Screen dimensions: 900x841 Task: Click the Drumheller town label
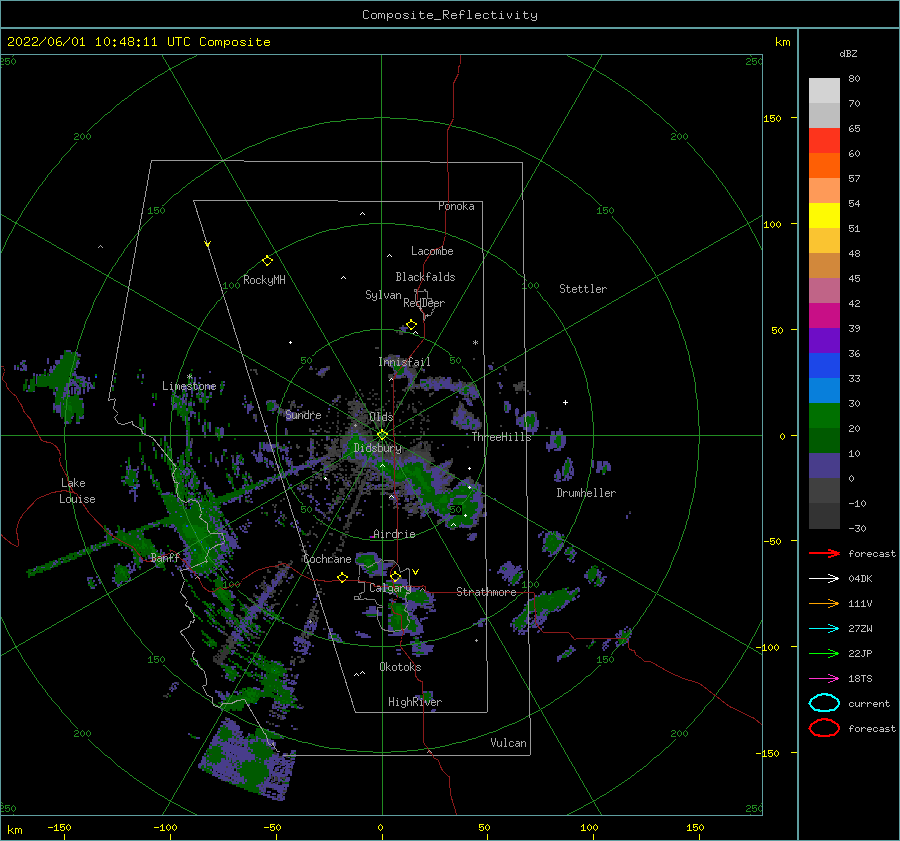click(x=586, y=493)
